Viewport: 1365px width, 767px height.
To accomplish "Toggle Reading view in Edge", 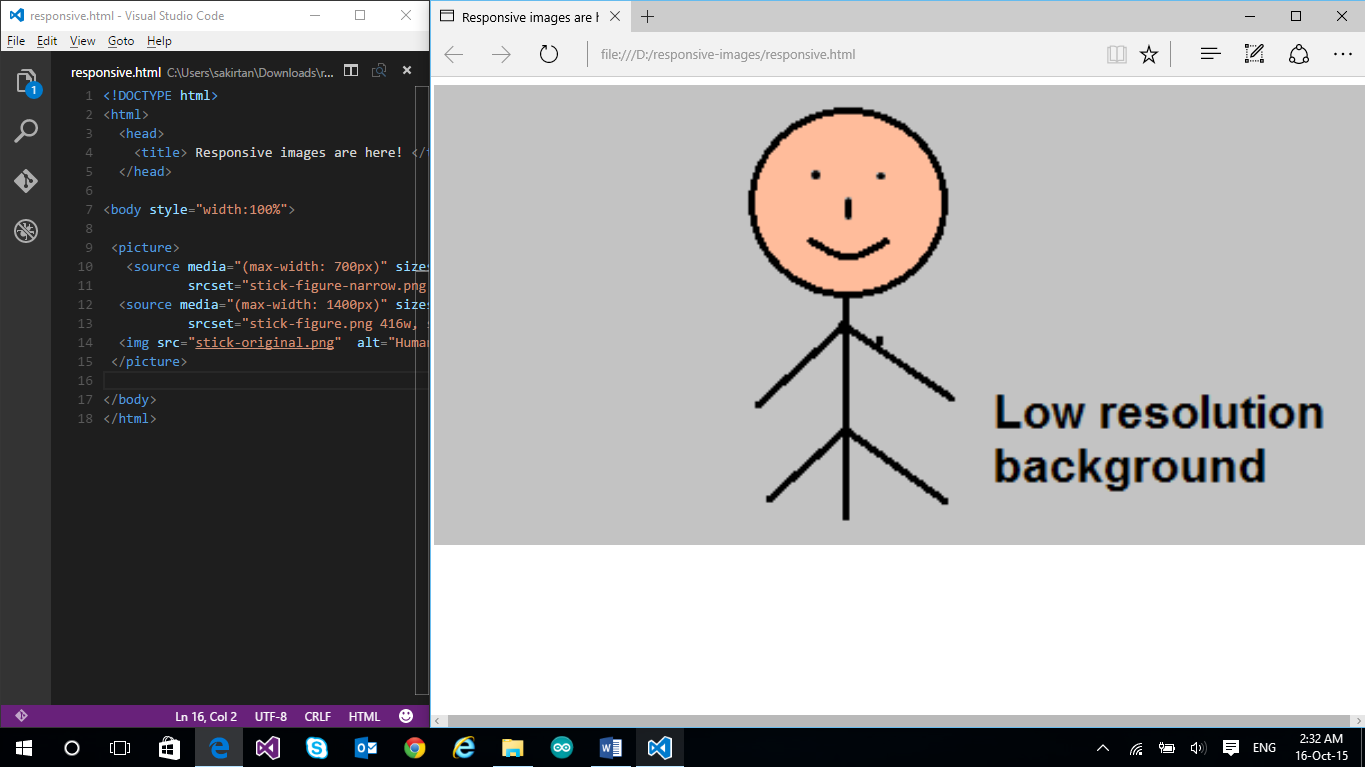I will 1116,55.
